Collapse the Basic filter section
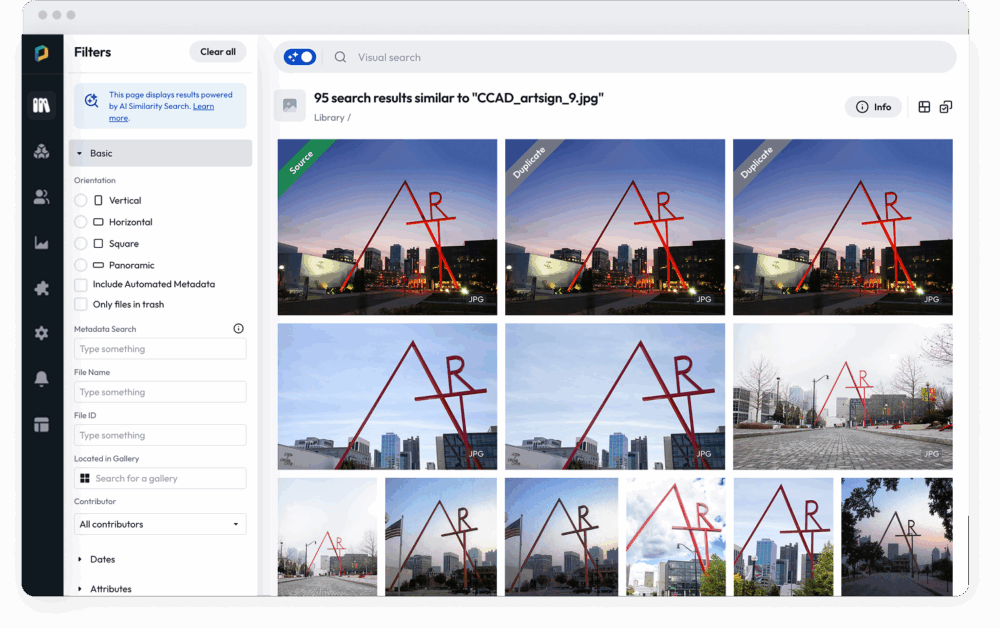Viewport: 1000px width, 628px height. [x=160, y=153]
